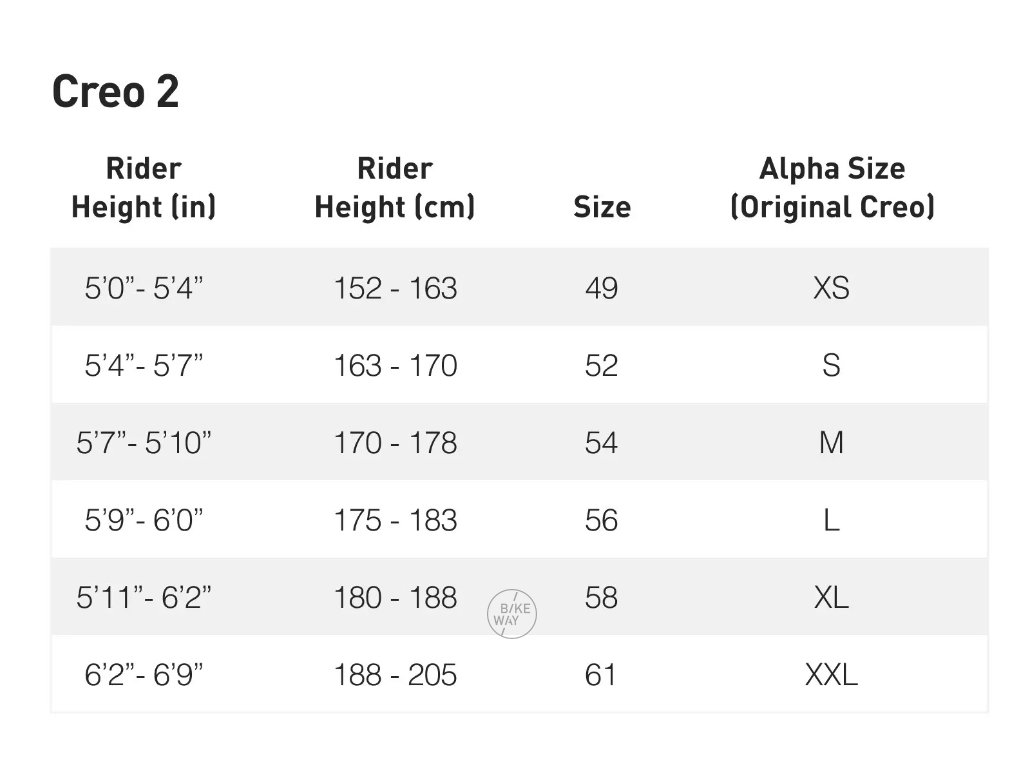This screenshot has height=768, width=1024.
Task: Click size 56 in the table
Action: [602, 520]
